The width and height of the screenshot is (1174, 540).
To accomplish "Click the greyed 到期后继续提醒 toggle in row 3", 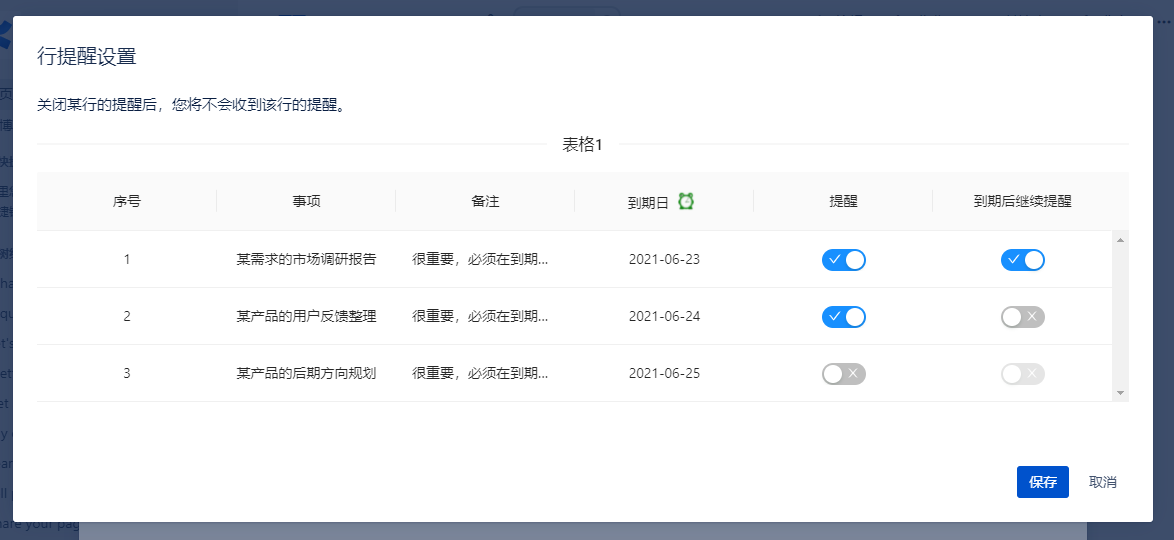I will (1022, 374).
